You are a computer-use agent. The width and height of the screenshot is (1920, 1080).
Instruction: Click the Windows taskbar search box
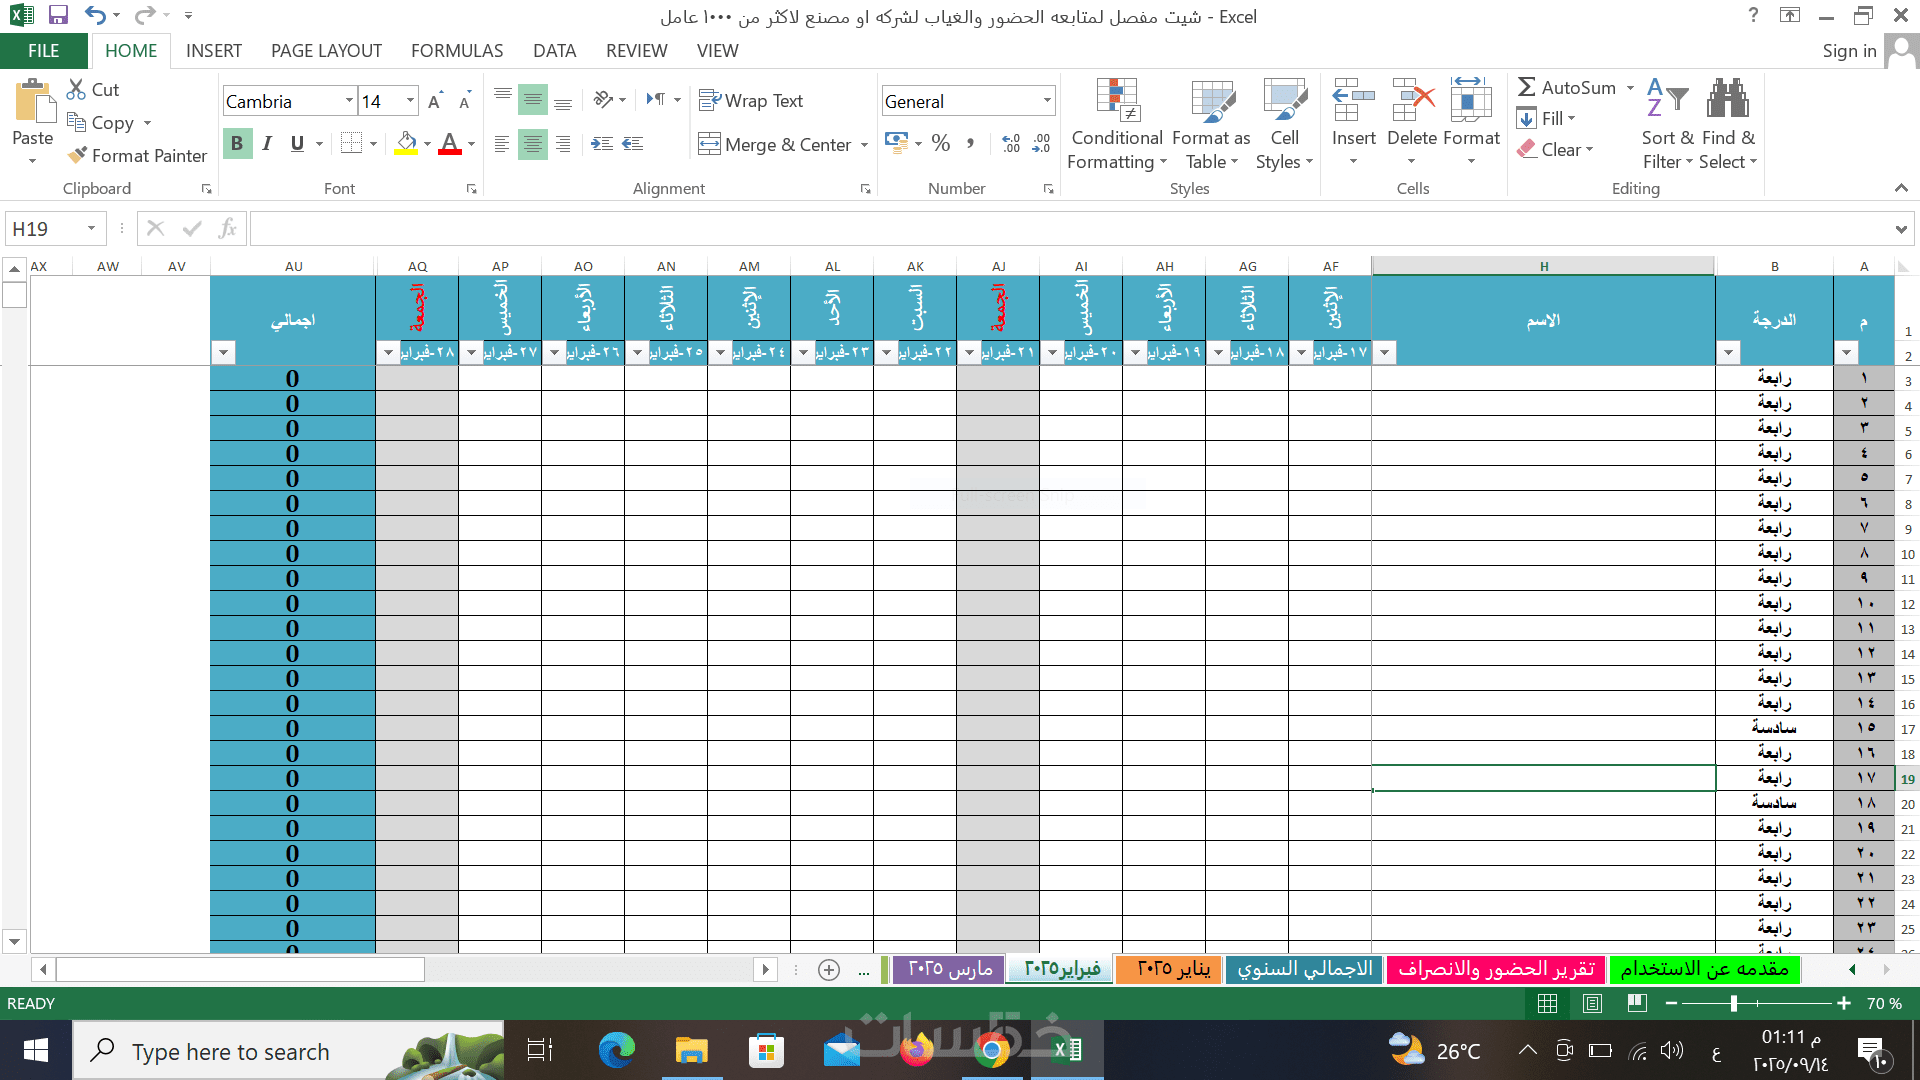[x=230, y=1051]
